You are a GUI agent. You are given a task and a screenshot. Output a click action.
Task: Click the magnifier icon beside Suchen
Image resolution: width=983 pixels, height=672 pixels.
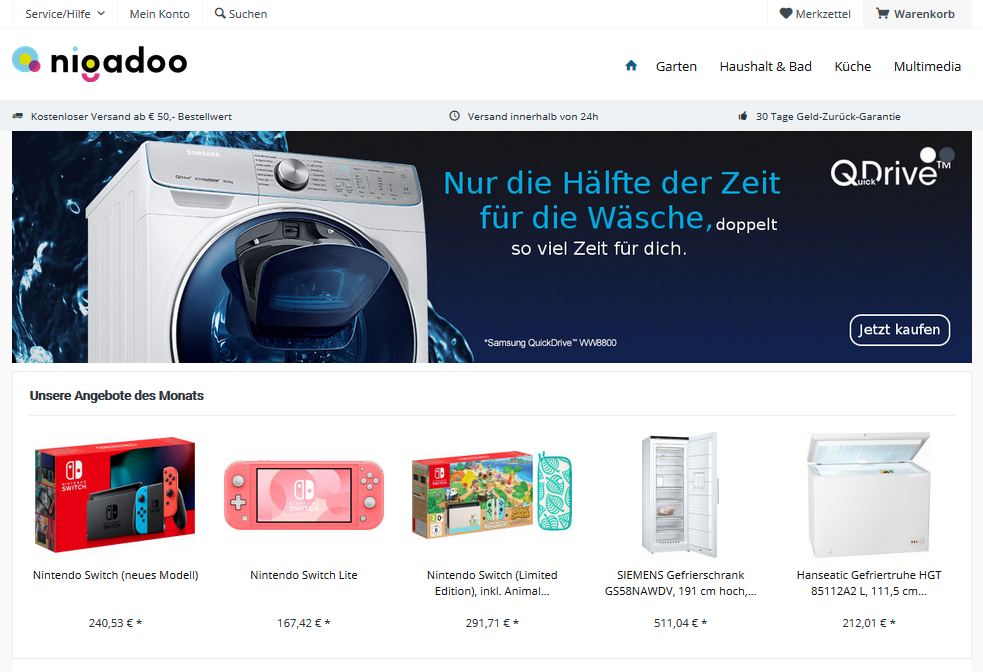220,13
